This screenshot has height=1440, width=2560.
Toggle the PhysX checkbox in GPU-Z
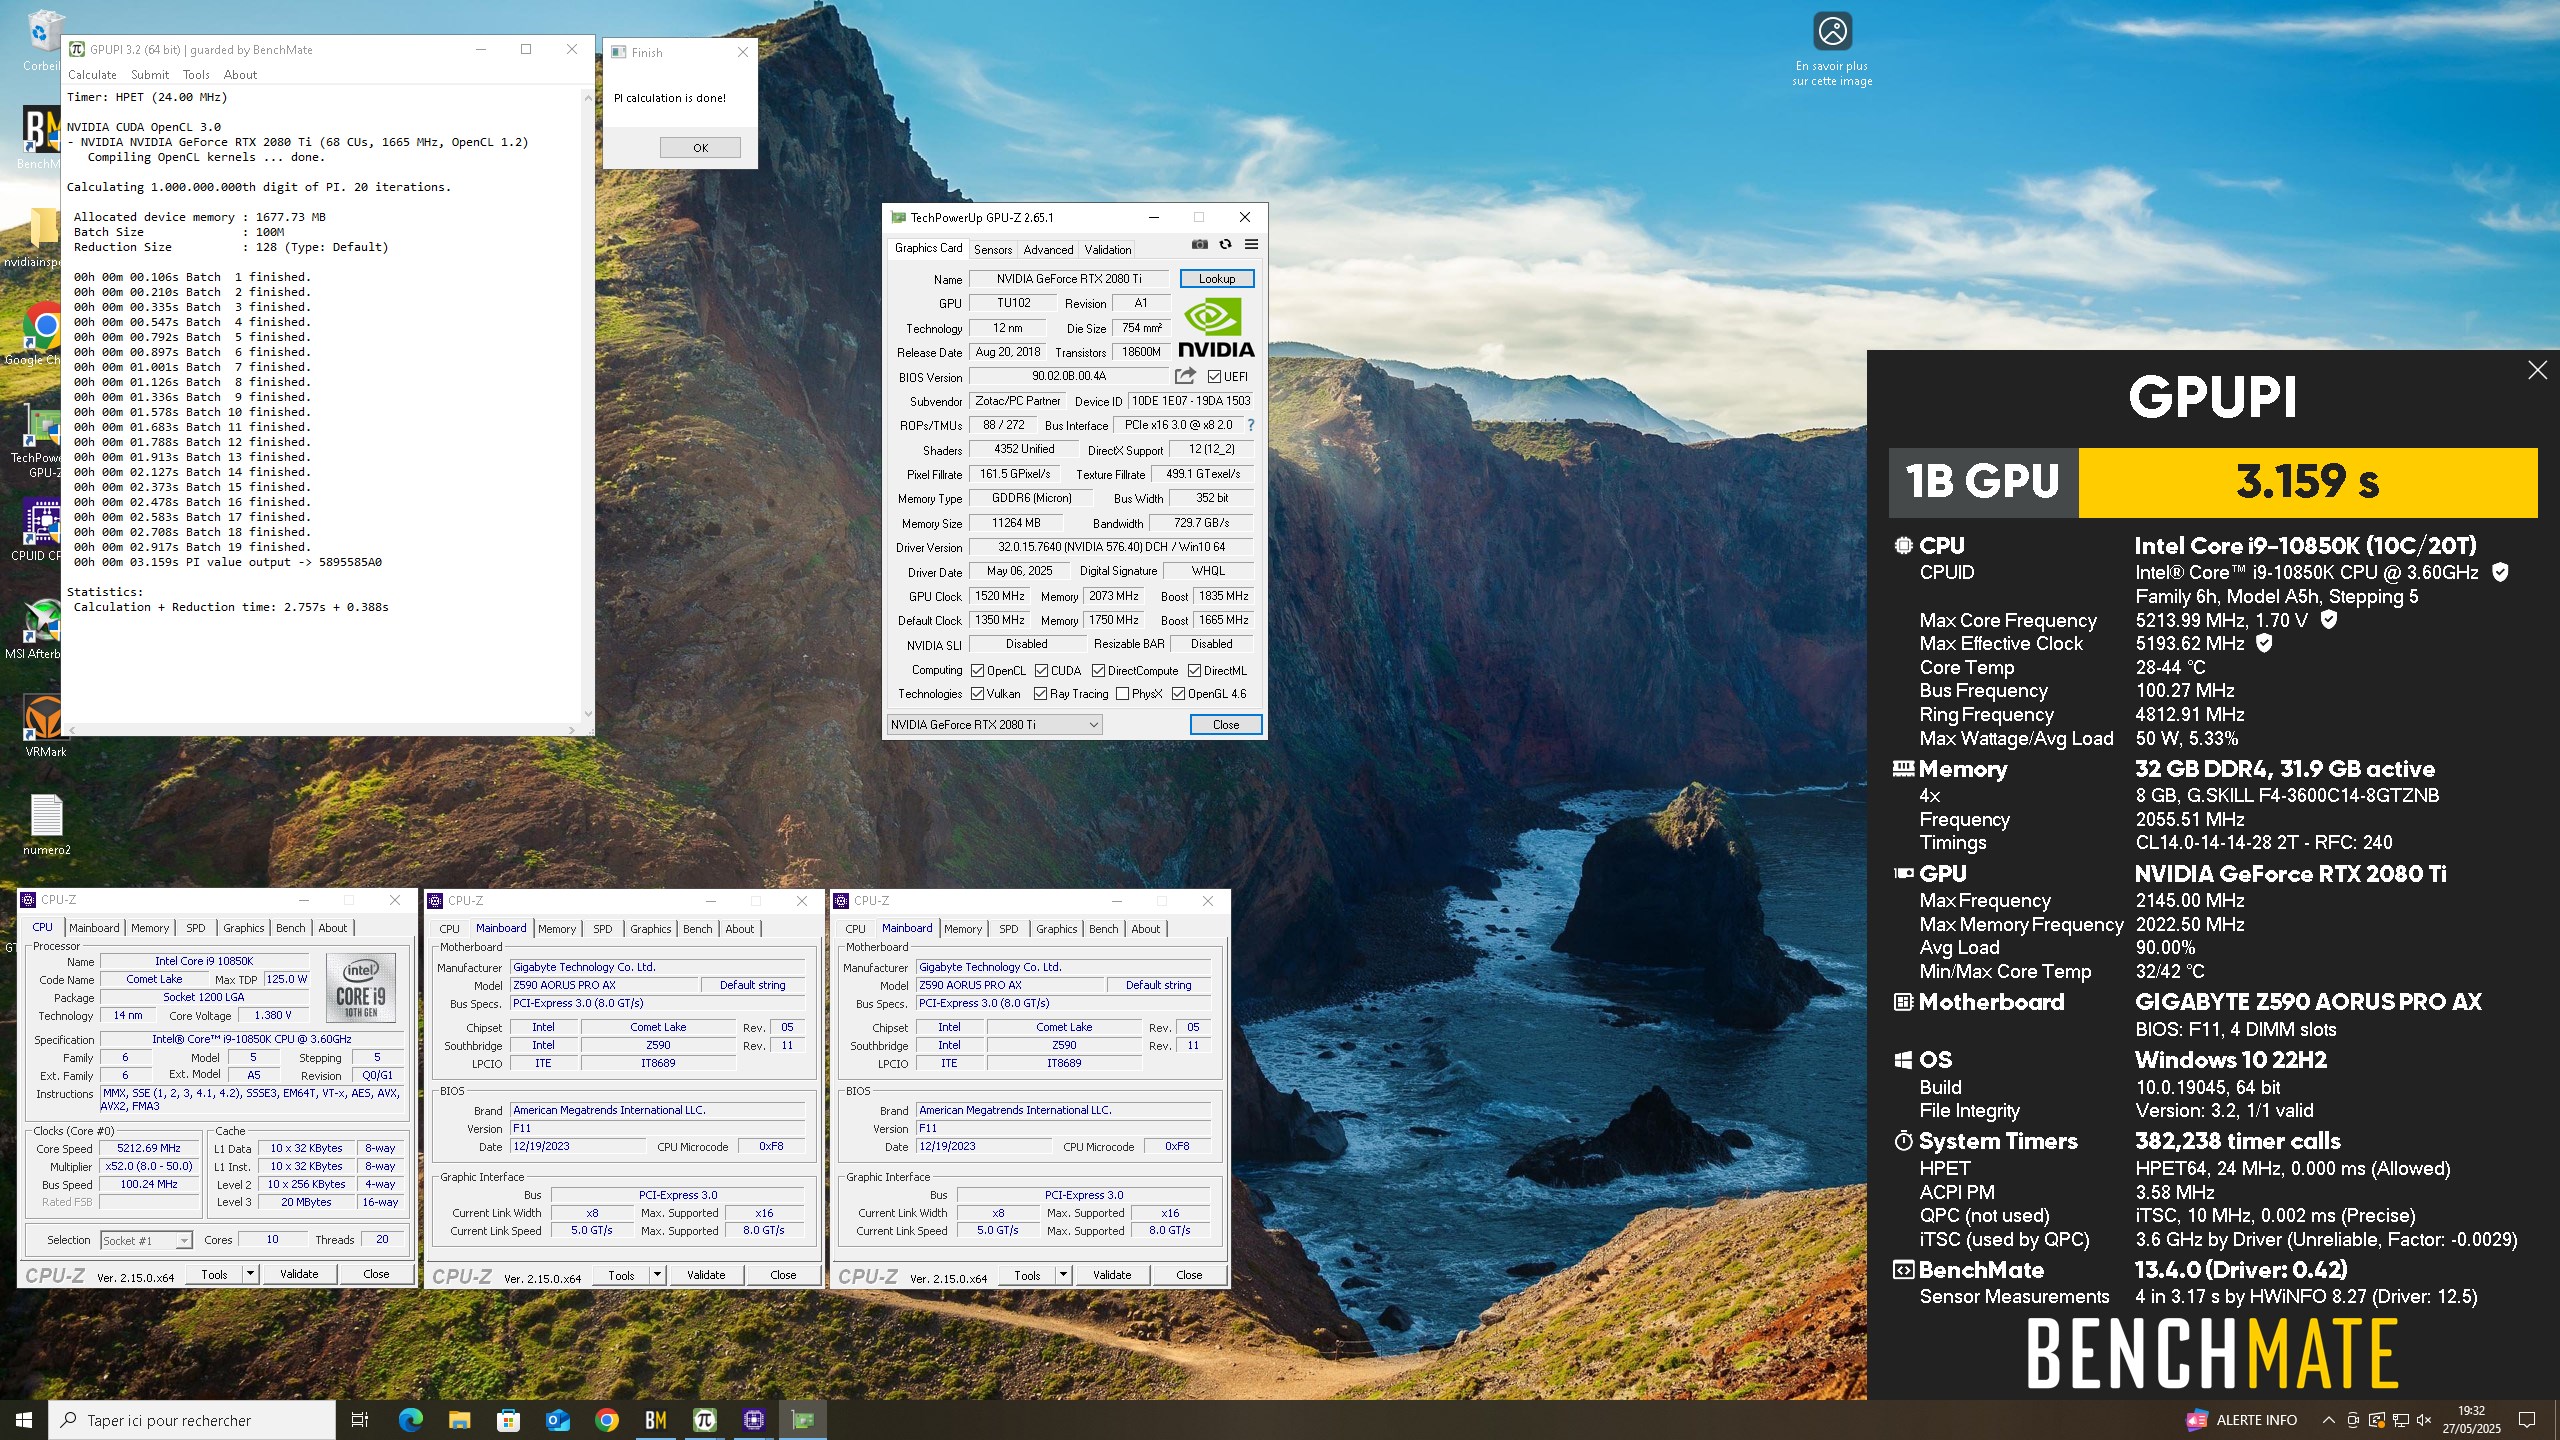pos(1122,694)
